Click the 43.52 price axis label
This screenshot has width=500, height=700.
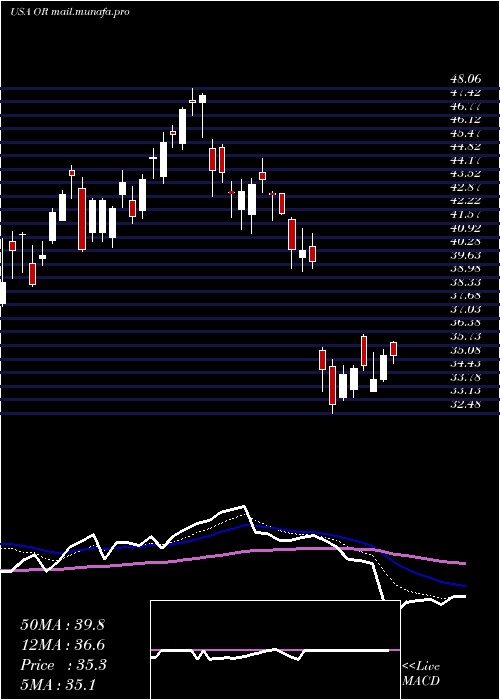[x=466, y=174]
